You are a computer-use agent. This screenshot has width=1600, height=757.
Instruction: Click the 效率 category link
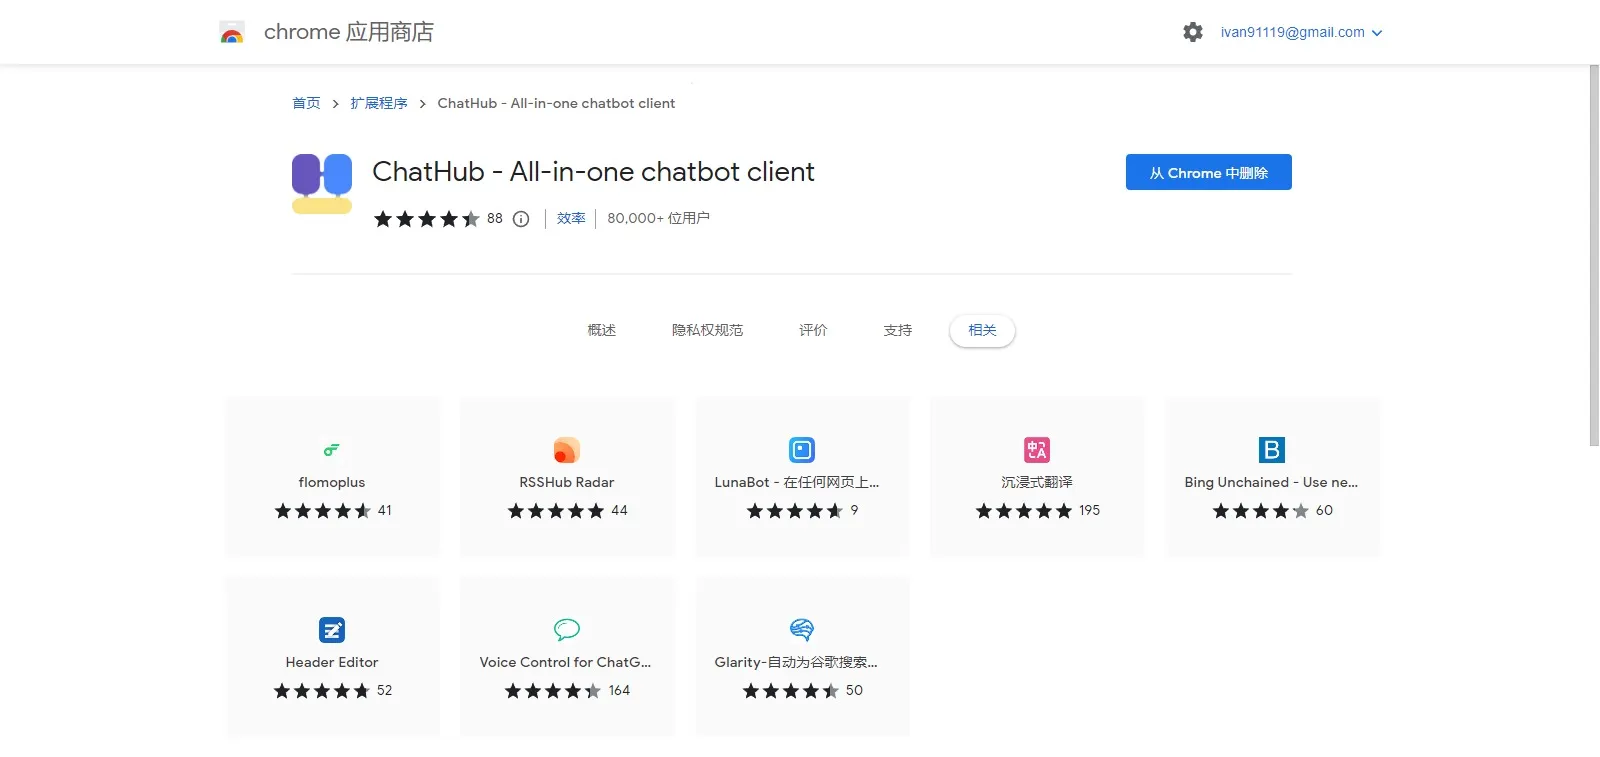click(x=571, y=218)
